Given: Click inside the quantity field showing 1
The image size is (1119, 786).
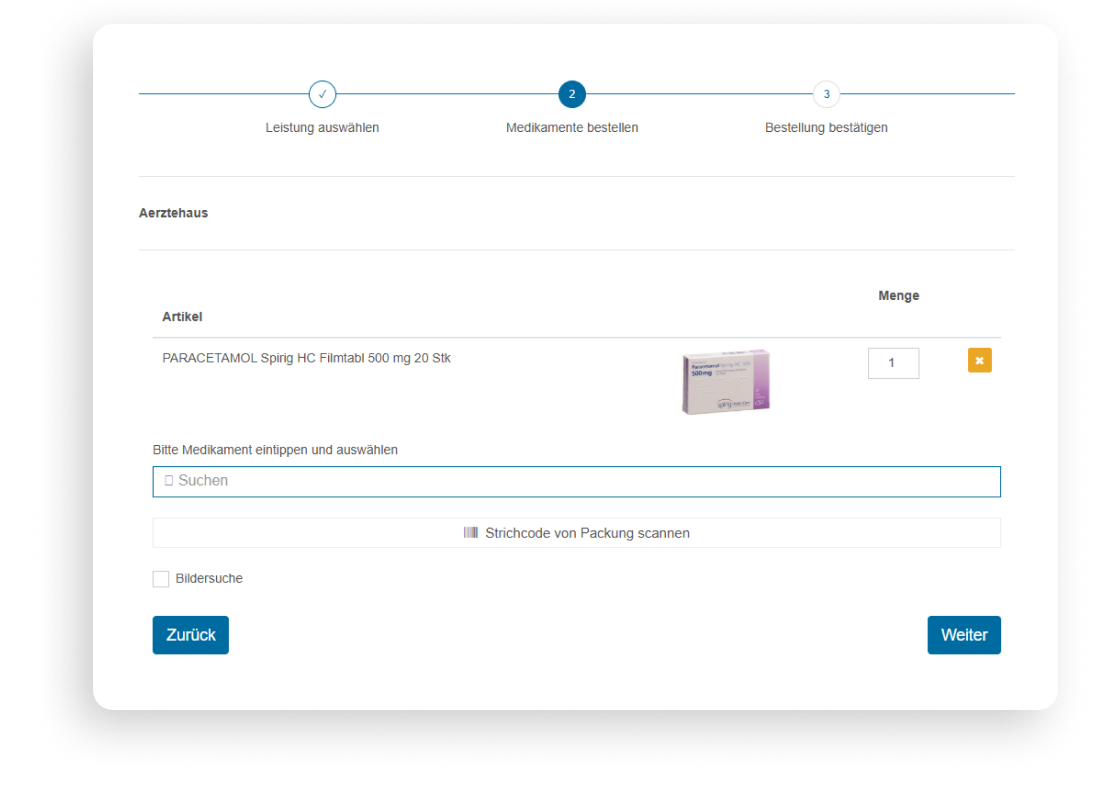Looking at the screenshot, I should tap(892, 362).
